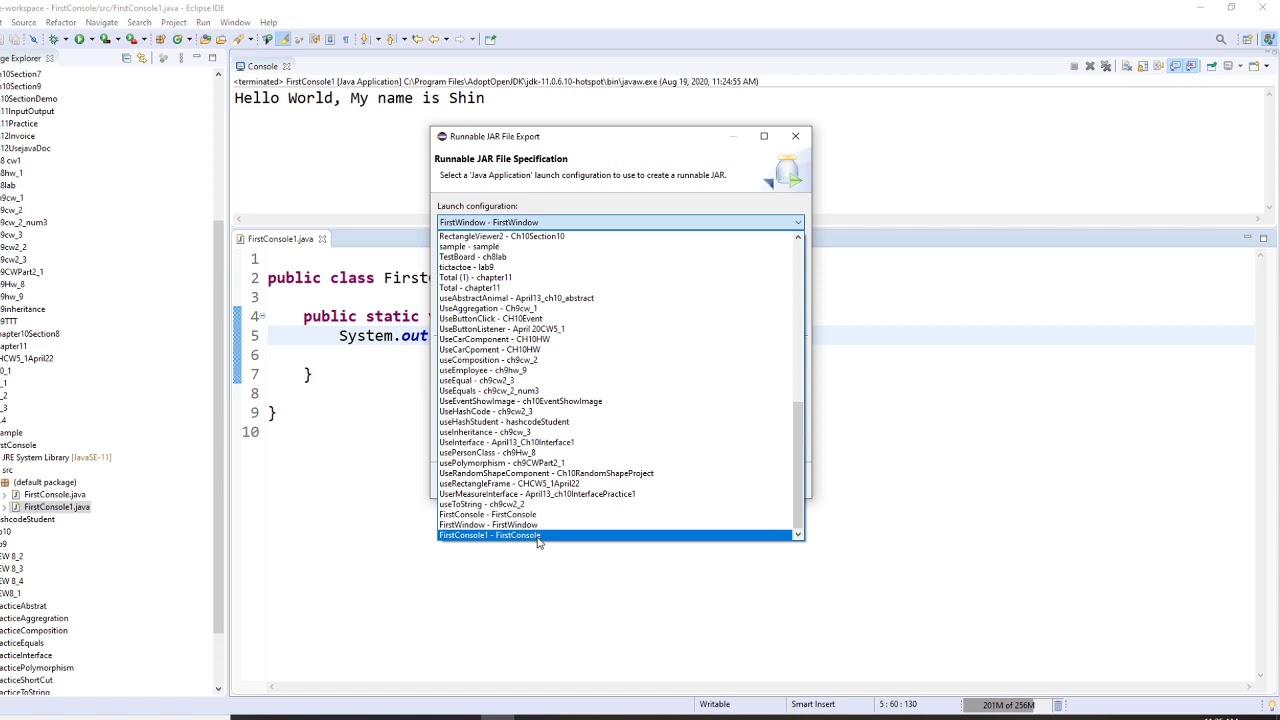This screenshot has height=720, width=1280.
Task: Open the Refactor menu
Action: point(61,22)
